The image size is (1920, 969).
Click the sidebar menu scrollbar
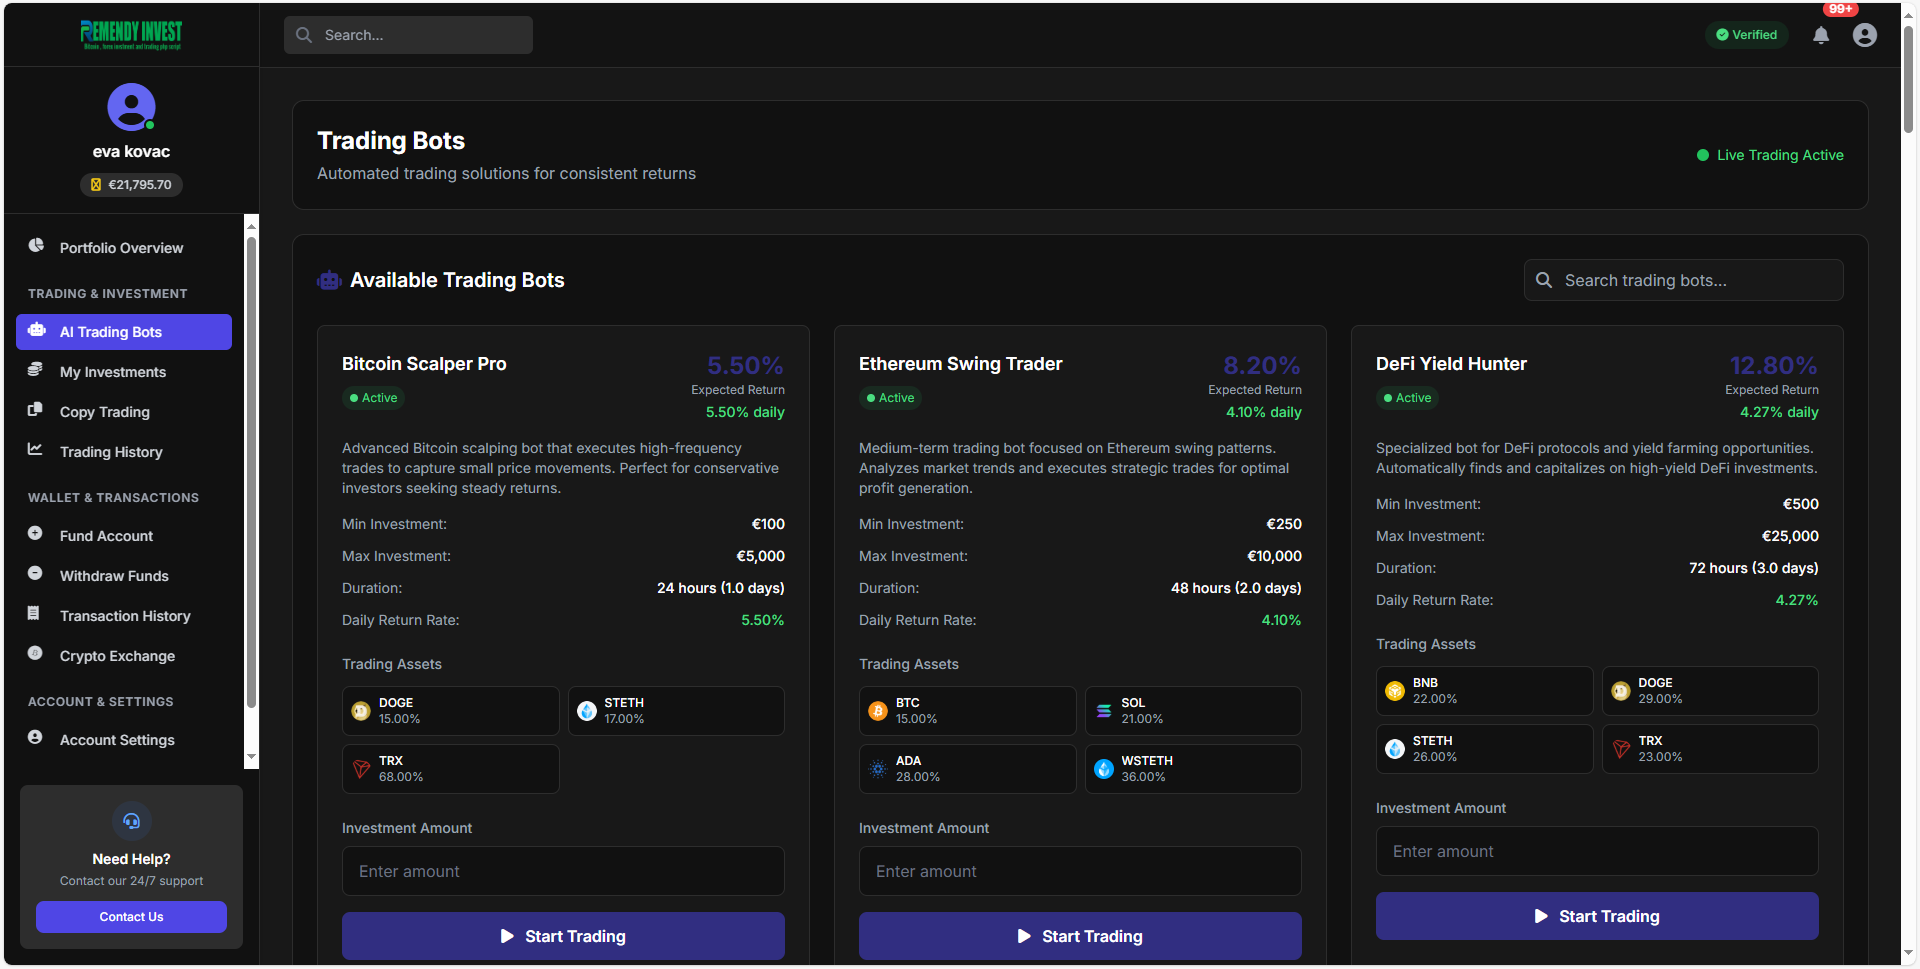click(x=252, y=471)
